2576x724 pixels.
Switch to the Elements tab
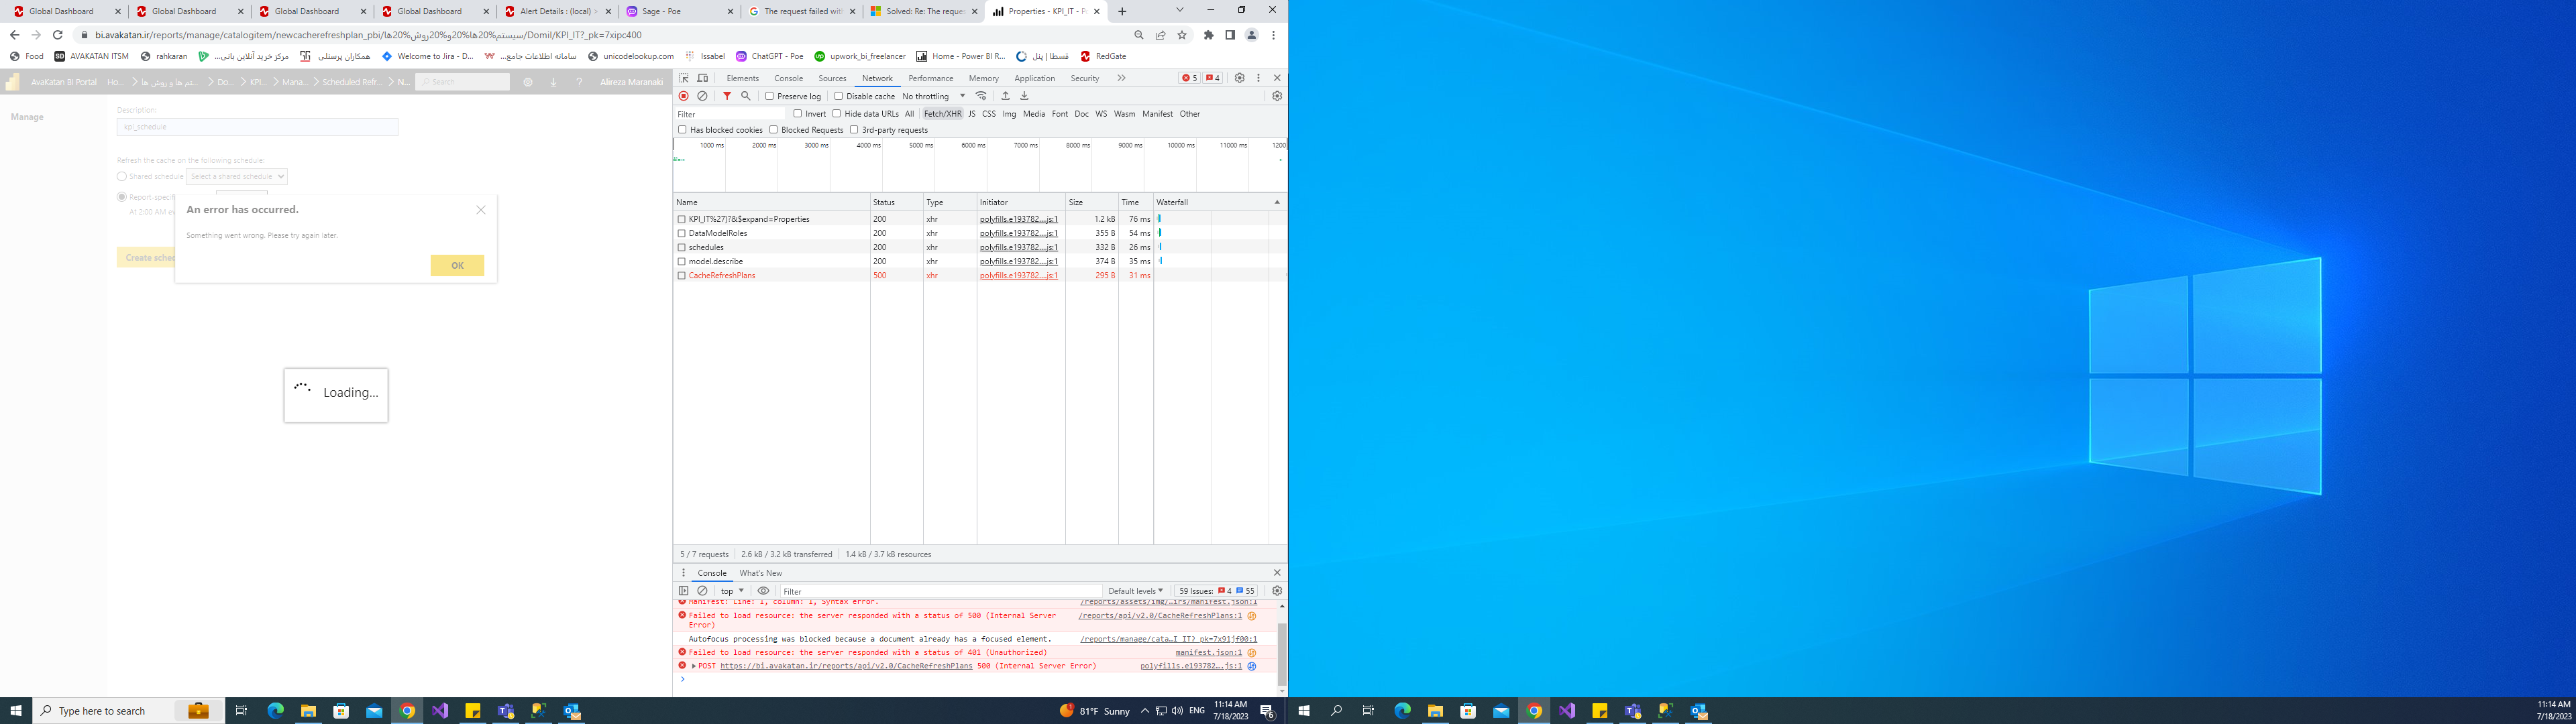tap(743, 78)
